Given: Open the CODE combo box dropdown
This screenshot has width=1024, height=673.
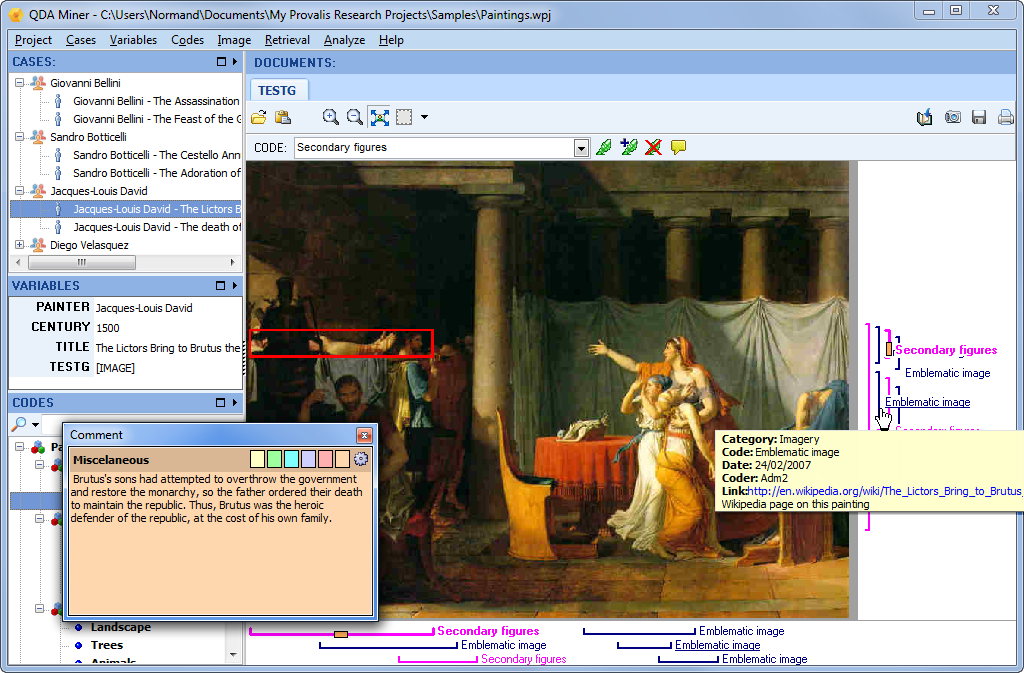Looking at the screenshot, I should click(x=581, y=148).
